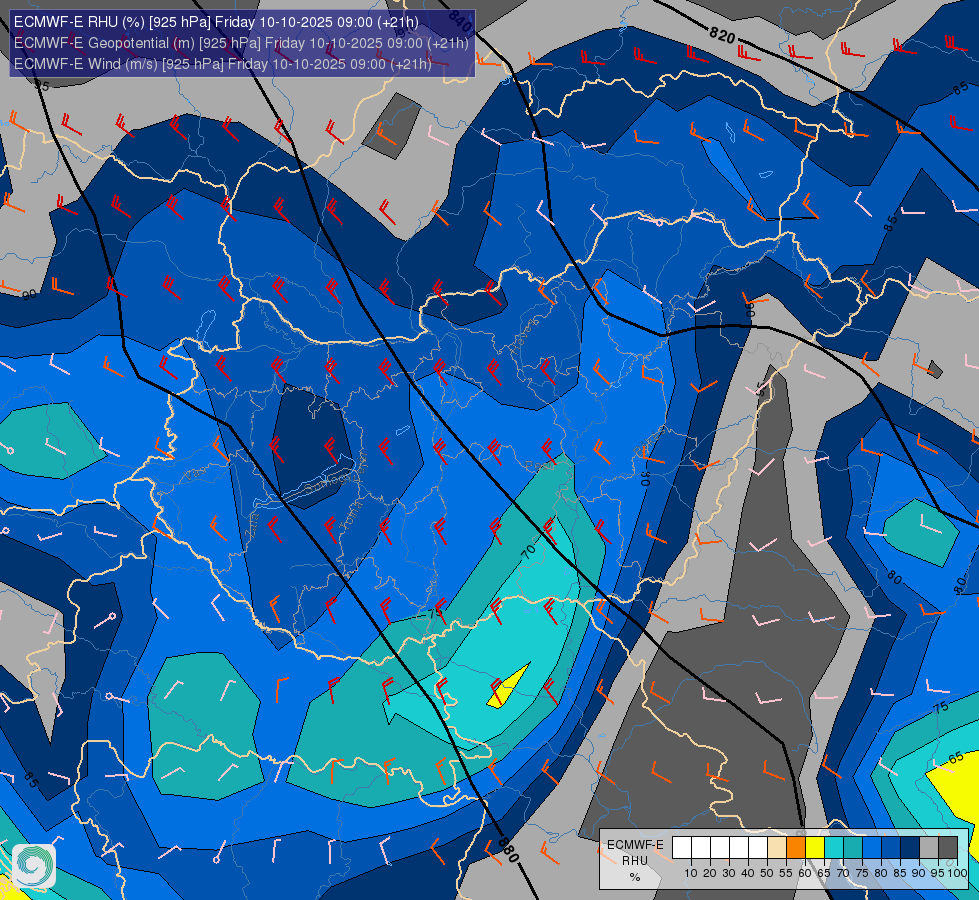The image size is (979, 900).
Task: Click the legend tick label 55
Action: click(786, 873)
